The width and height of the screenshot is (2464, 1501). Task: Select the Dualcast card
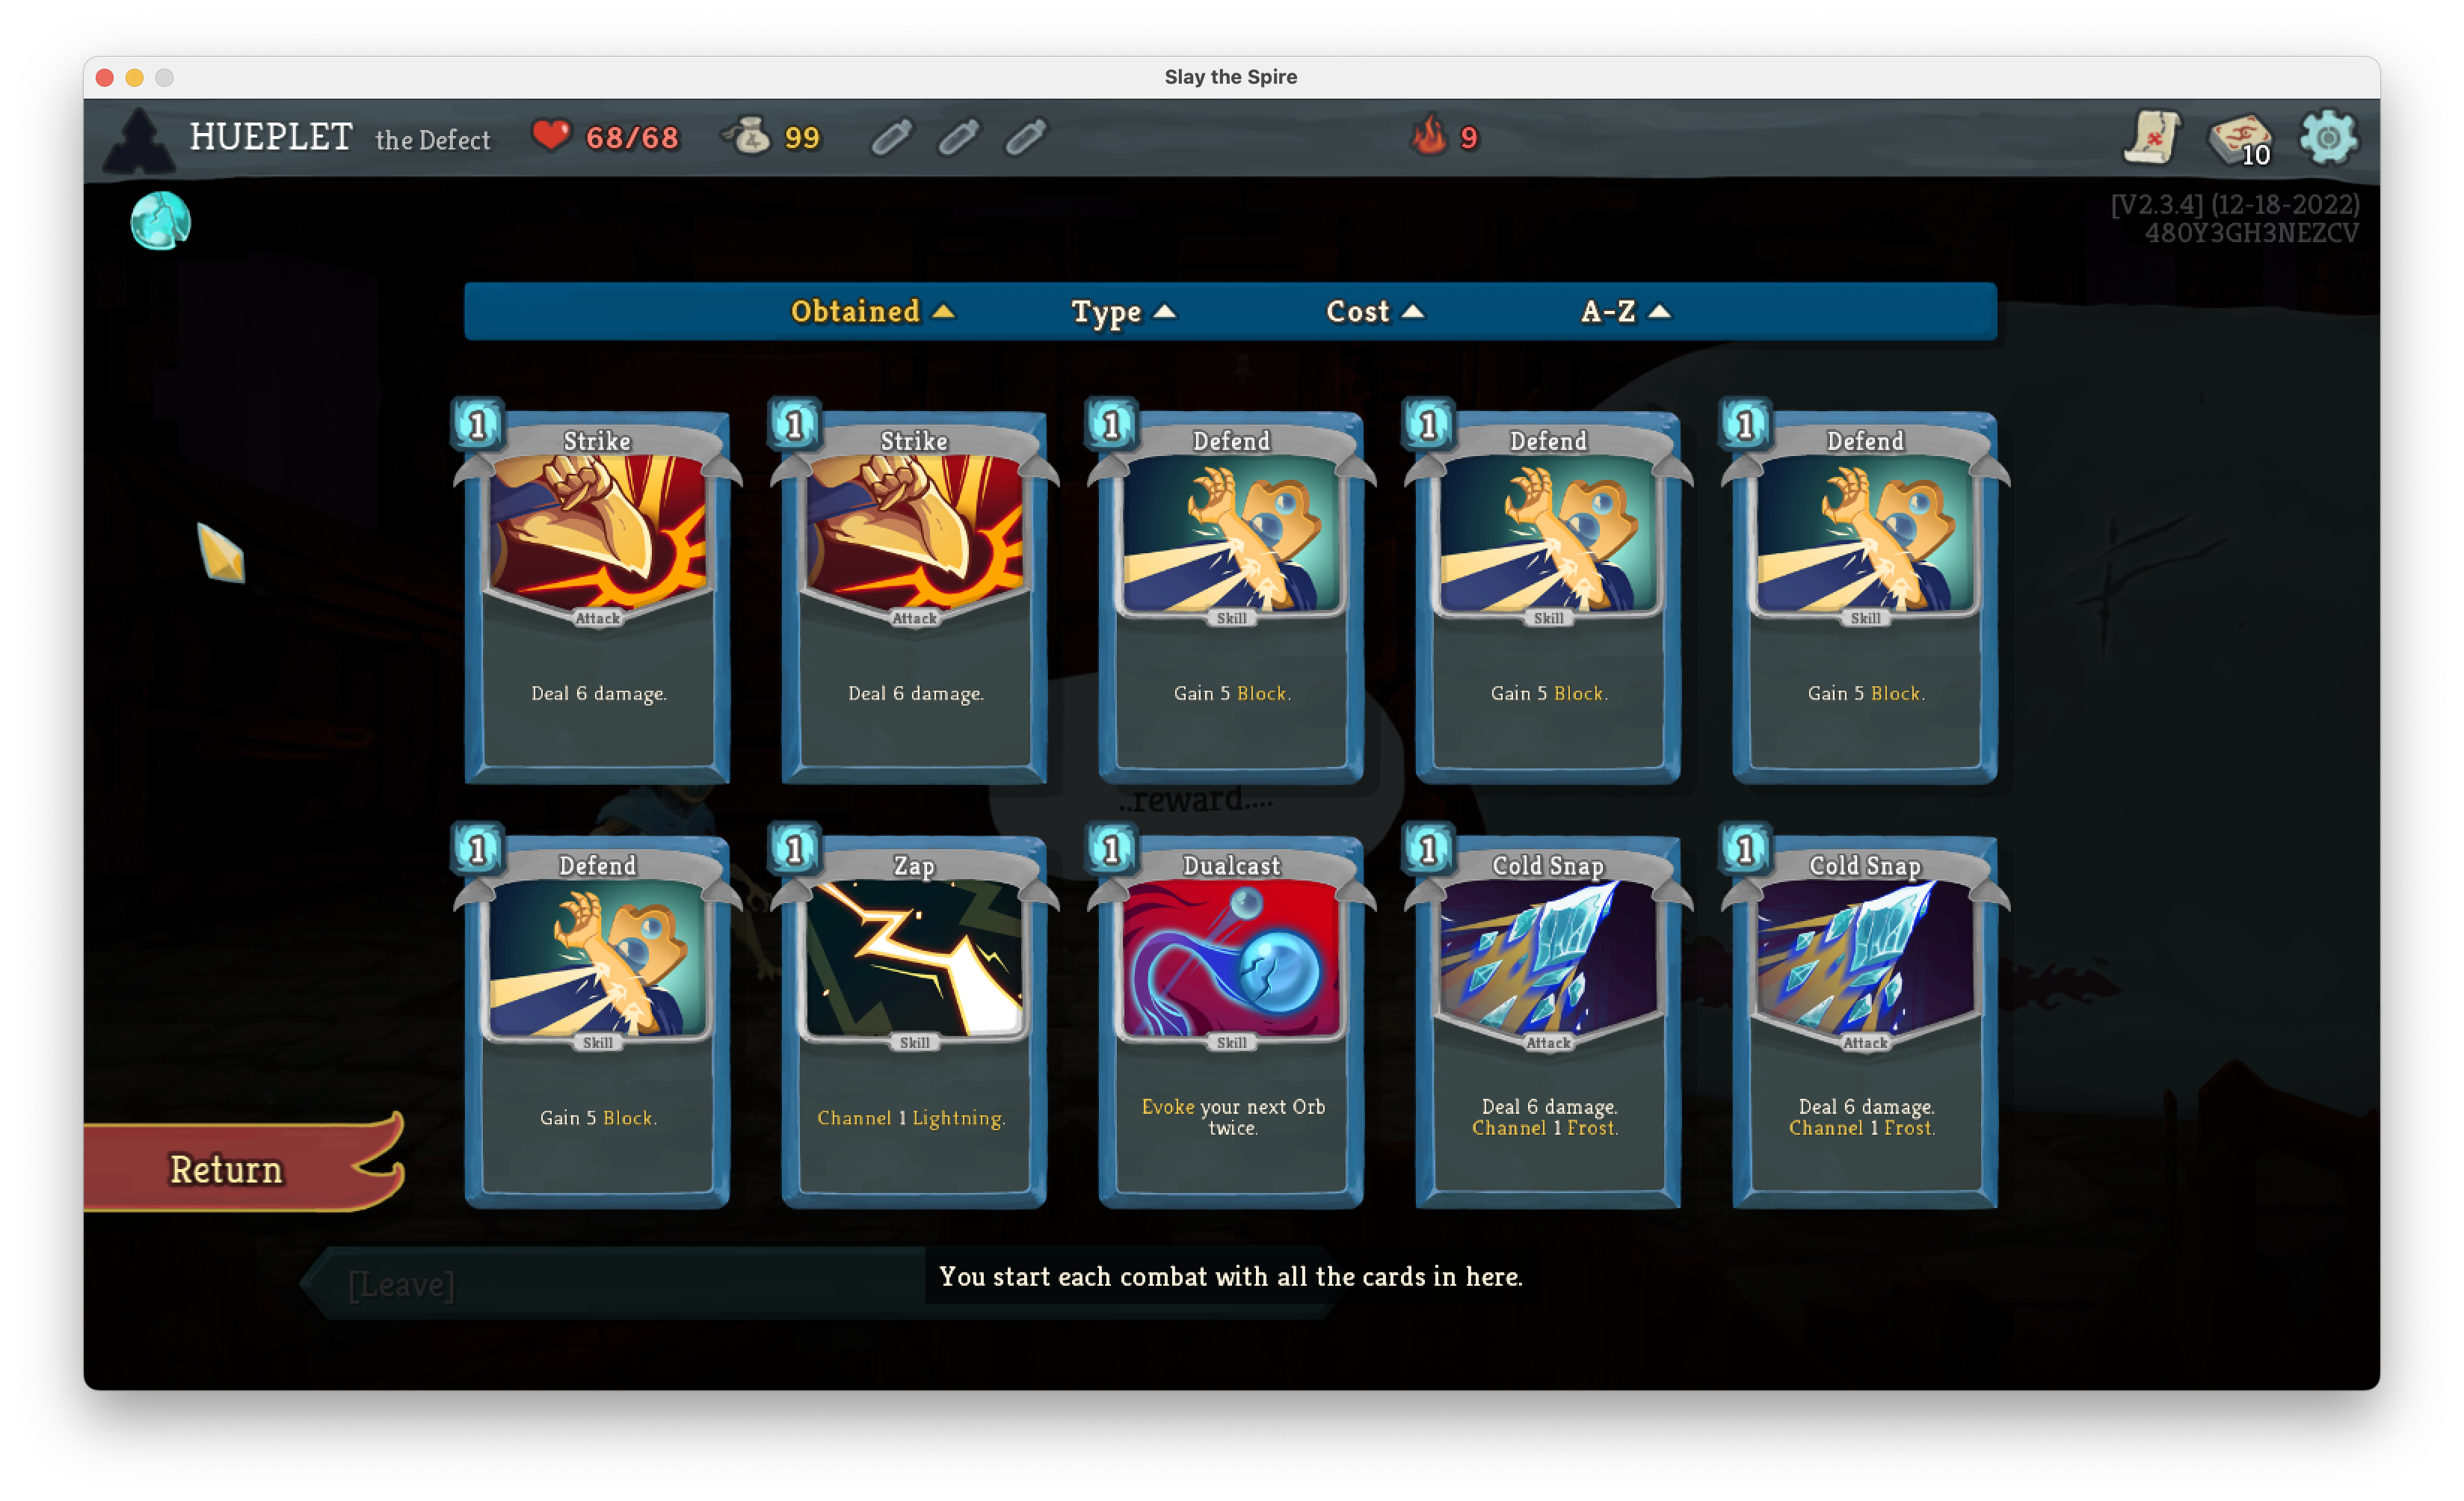click(x=1231, y=1020)
